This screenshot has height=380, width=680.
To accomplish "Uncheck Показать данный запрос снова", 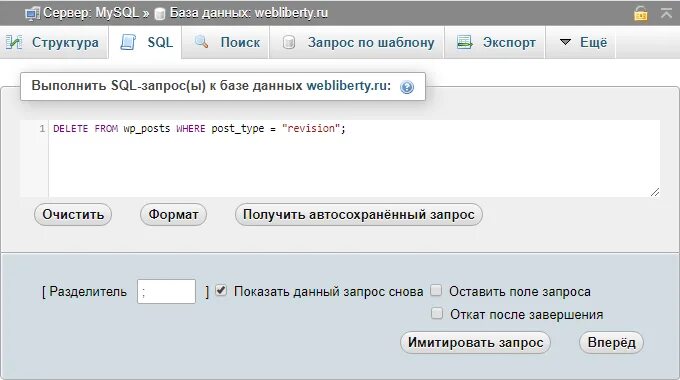I will tap(221, 290).
